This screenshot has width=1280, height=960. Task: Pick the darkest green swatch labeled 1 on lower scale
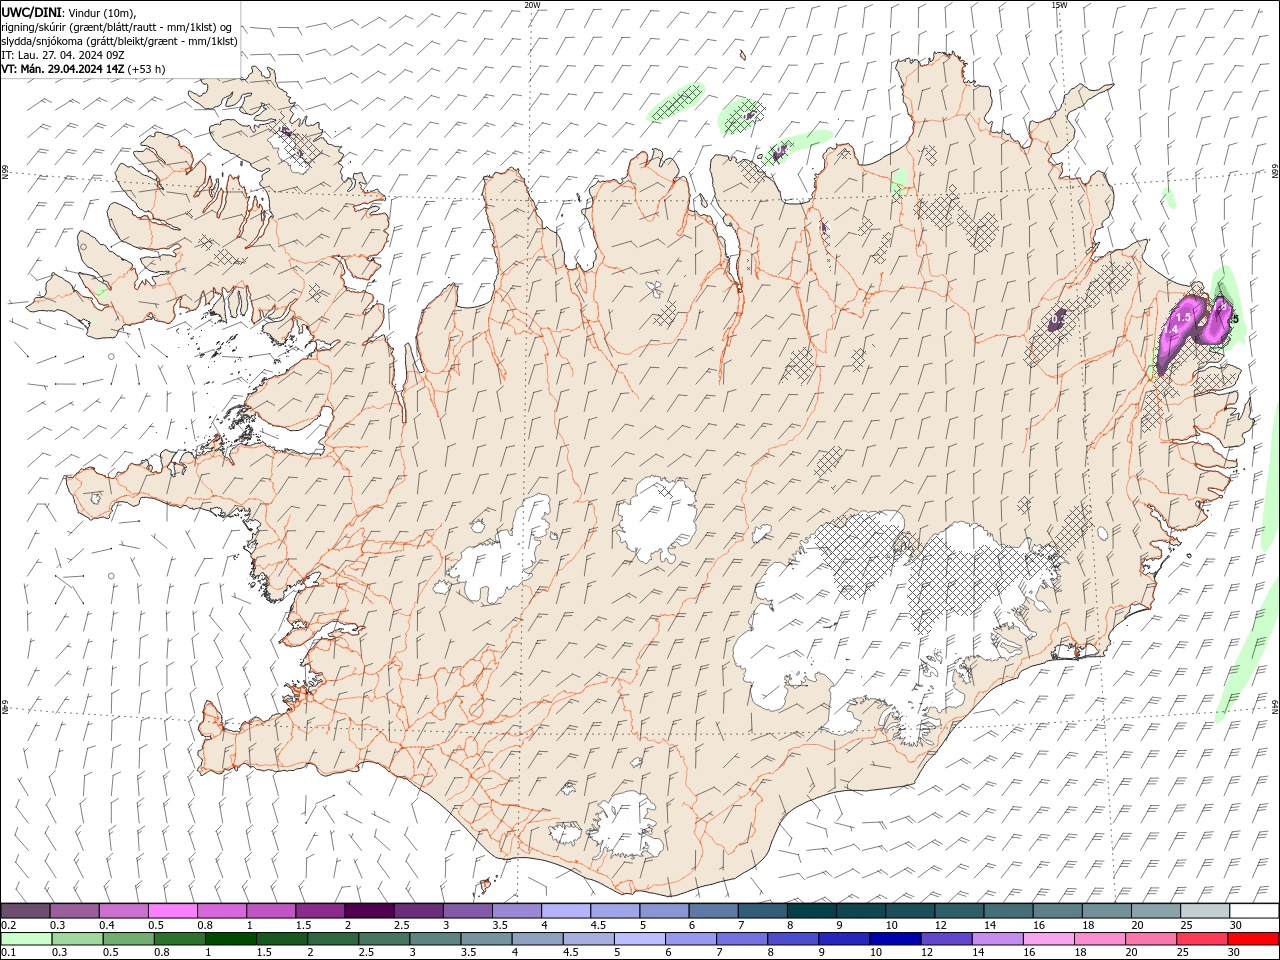(230, 939)
